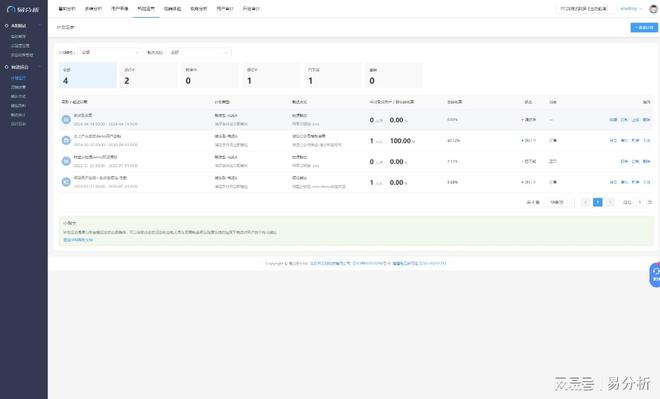The image size is (660, 399).
Task: Click the circular icon of the first table row
Action: [x=66, y=120]
